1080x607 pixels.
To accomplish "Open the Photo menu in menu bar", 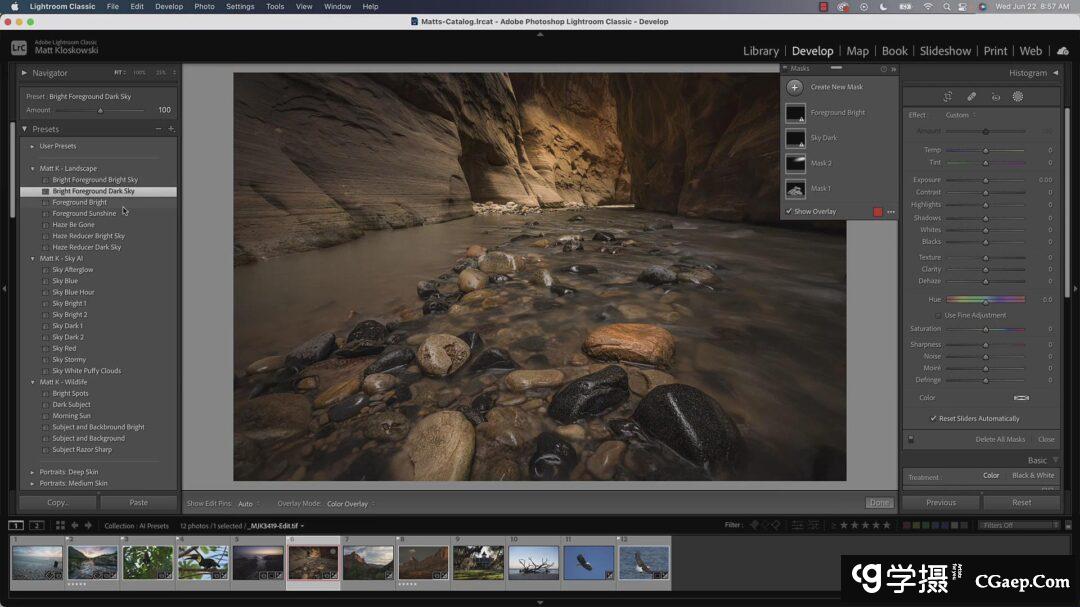I will click(204, 6).
